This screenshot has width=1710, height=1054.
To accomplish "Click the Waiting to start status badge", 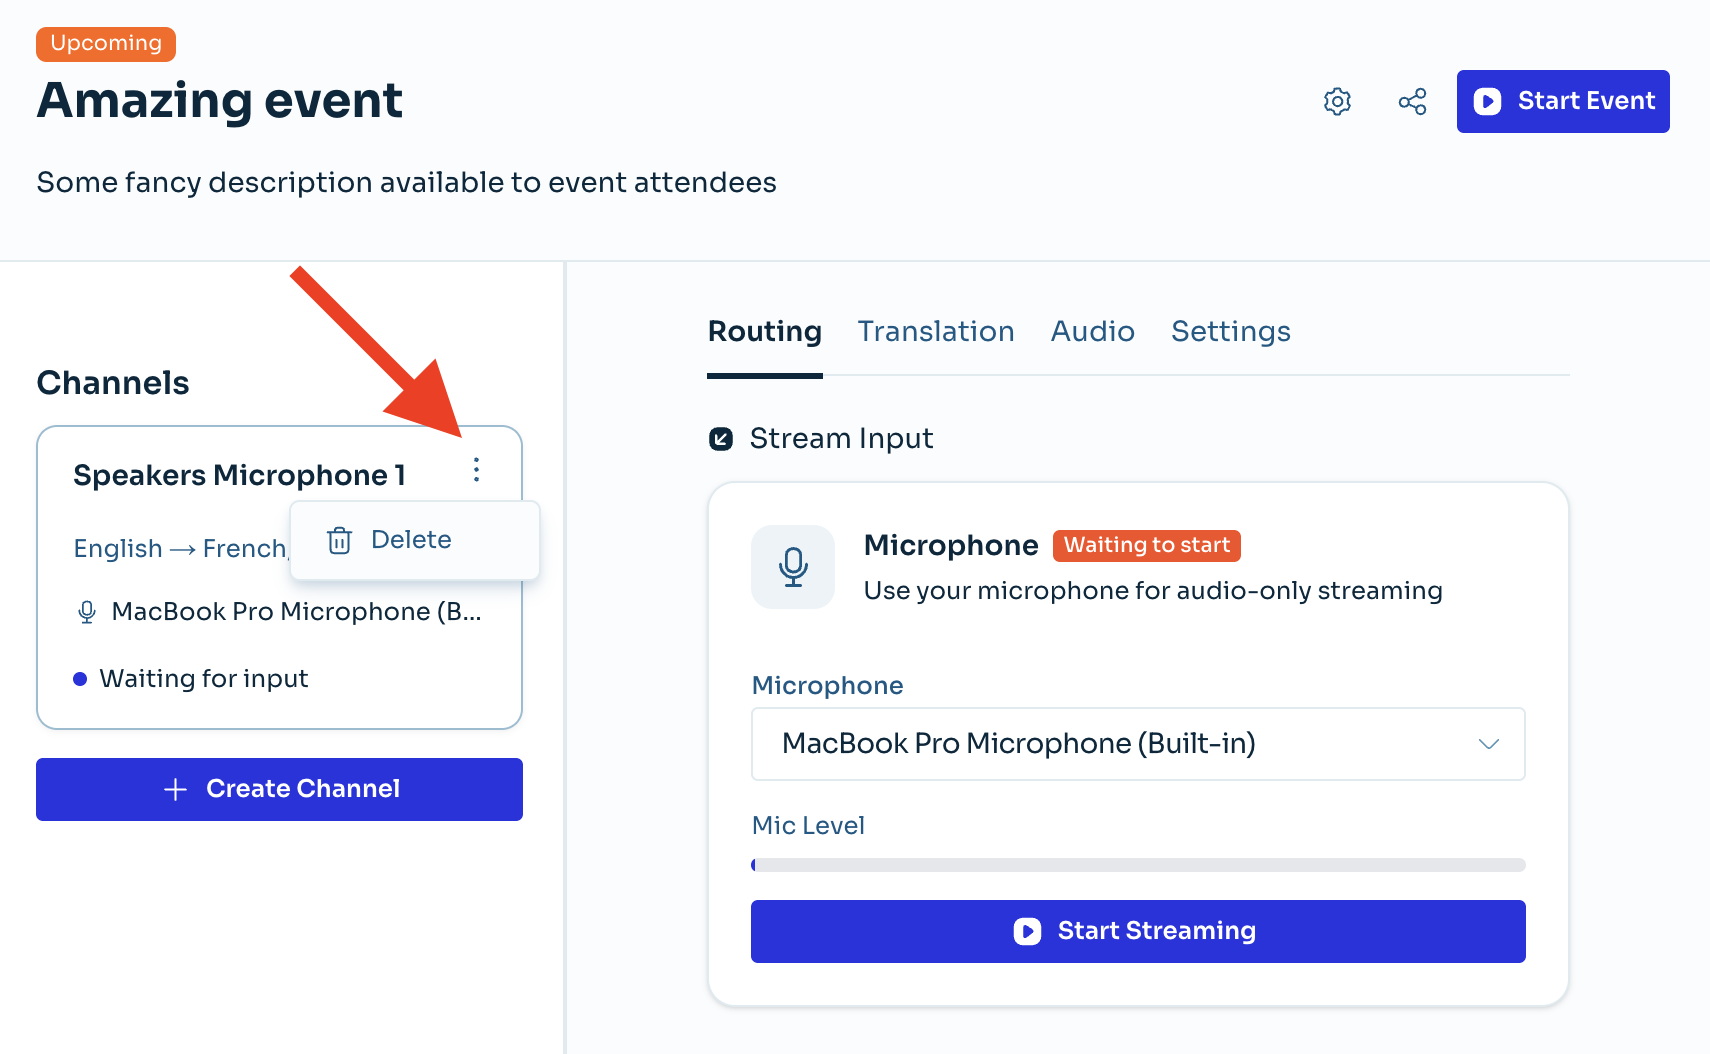I will tap(1146, 545).
